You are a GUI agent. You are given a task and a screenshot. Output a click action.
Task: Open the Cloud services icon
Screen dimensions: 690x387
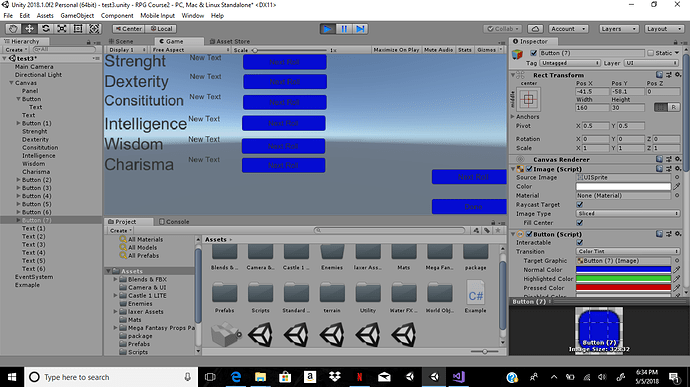coord(535,29)
